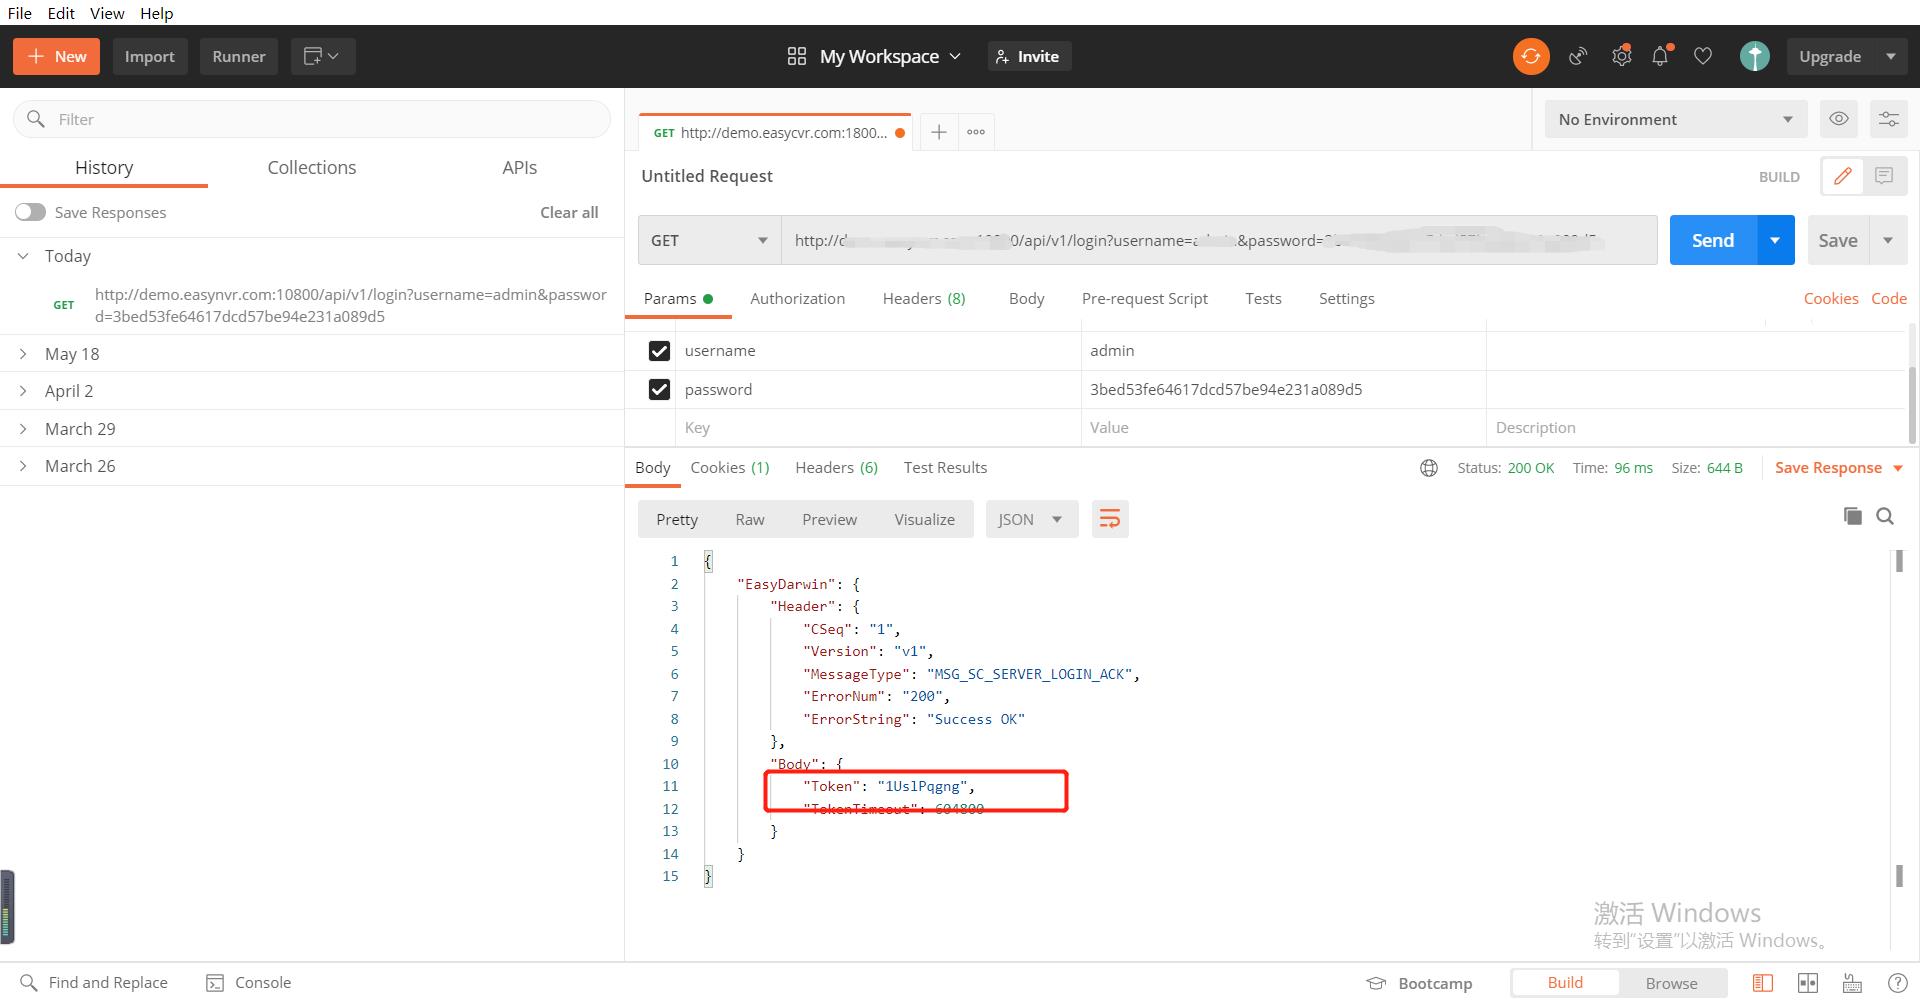1920x1001 pixels.
Task: Open the help question mark icon
Action: coord(1896,983)
